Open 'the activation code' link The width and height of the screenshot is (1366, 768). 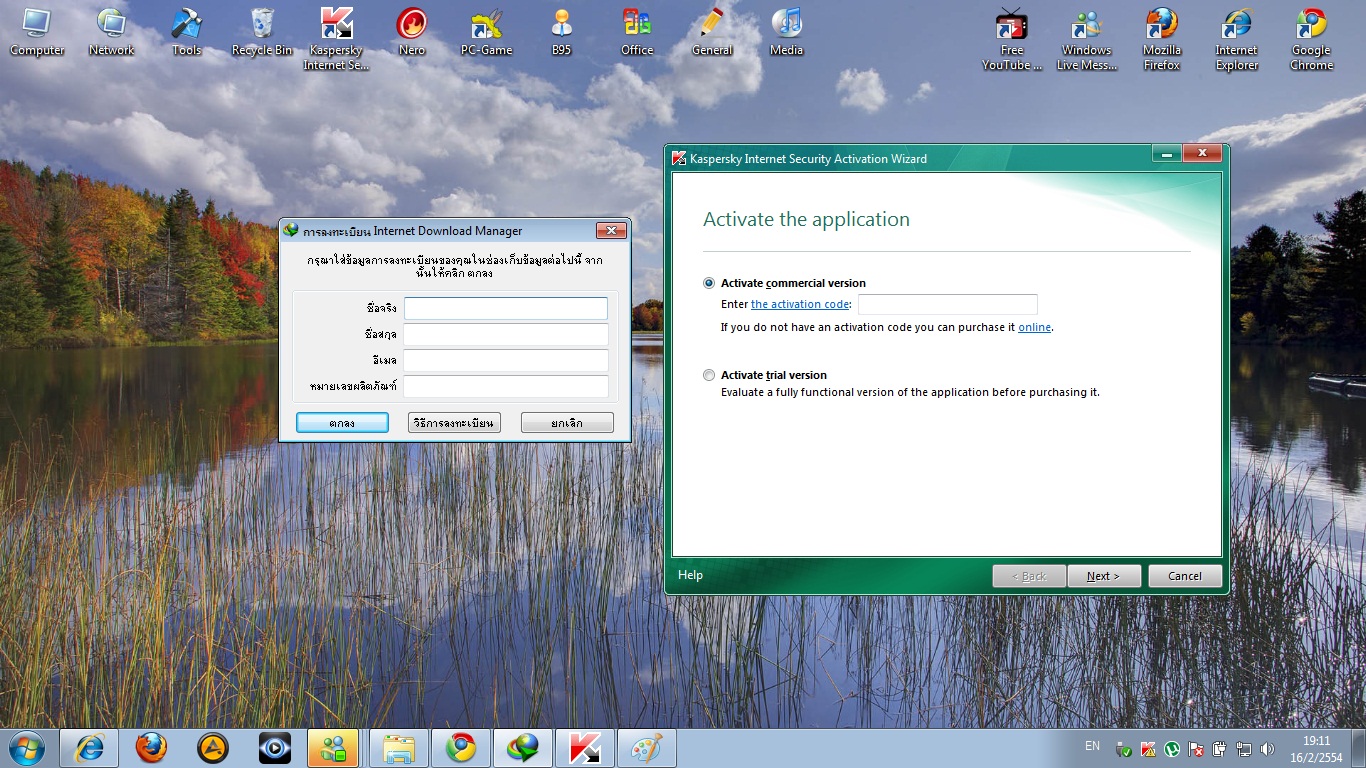[800, 304]
